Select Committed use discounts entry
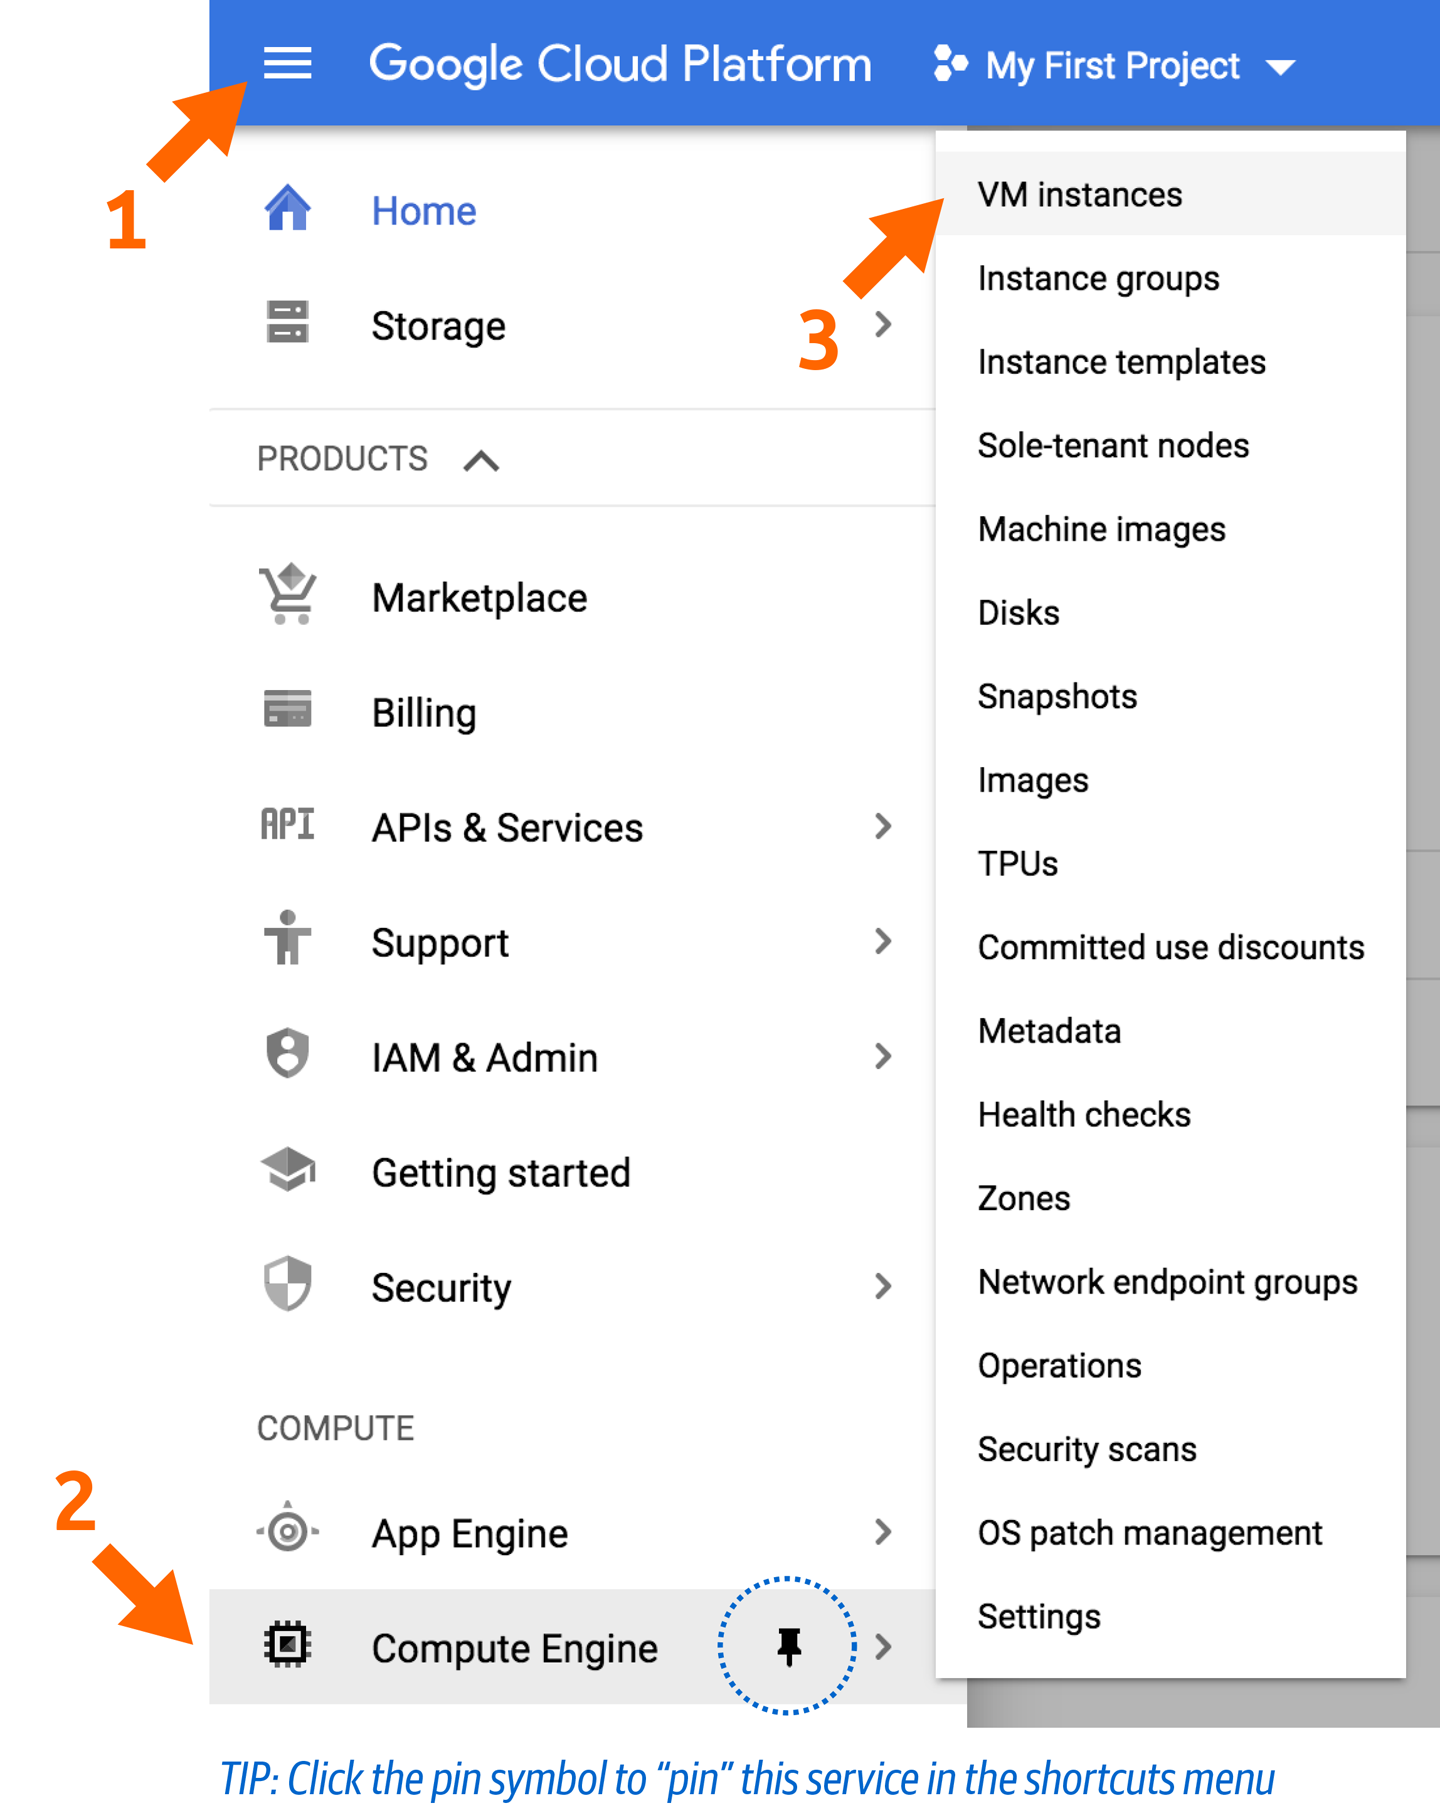This screenshot has width=1440, height=1813. tap(1171, 947)
